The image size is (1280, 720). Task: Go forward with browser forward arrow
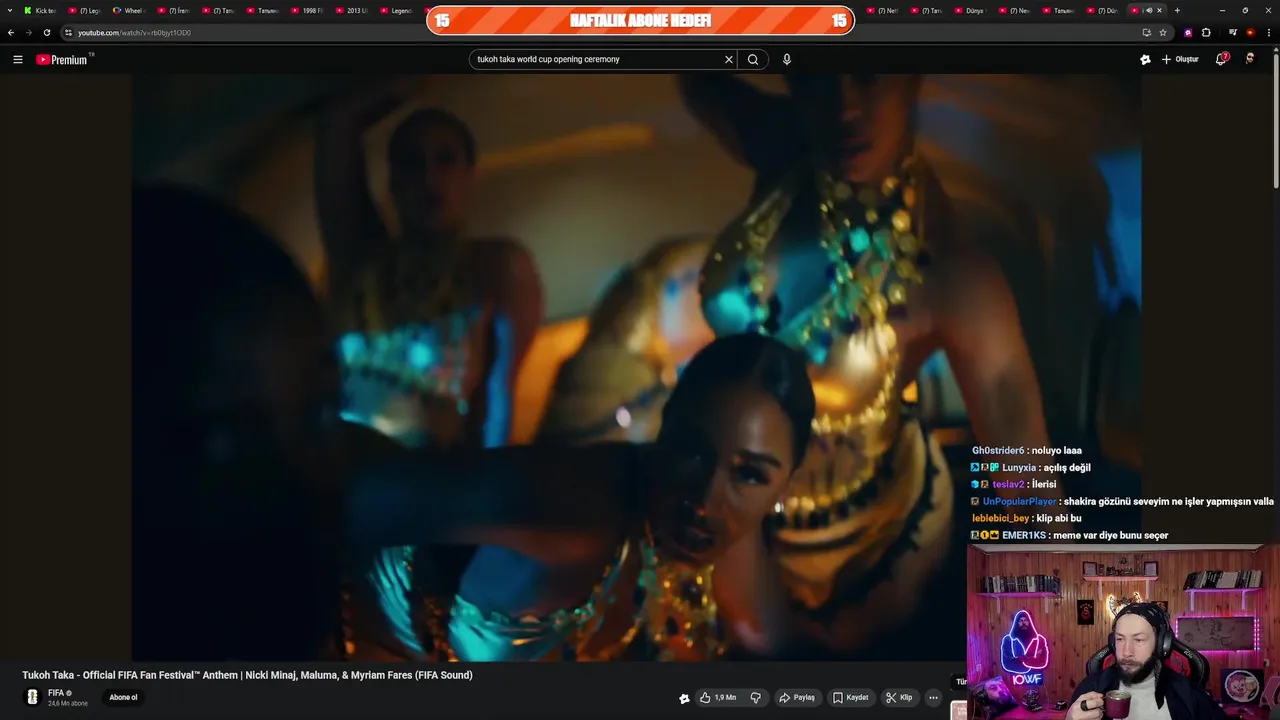(28, 32)
